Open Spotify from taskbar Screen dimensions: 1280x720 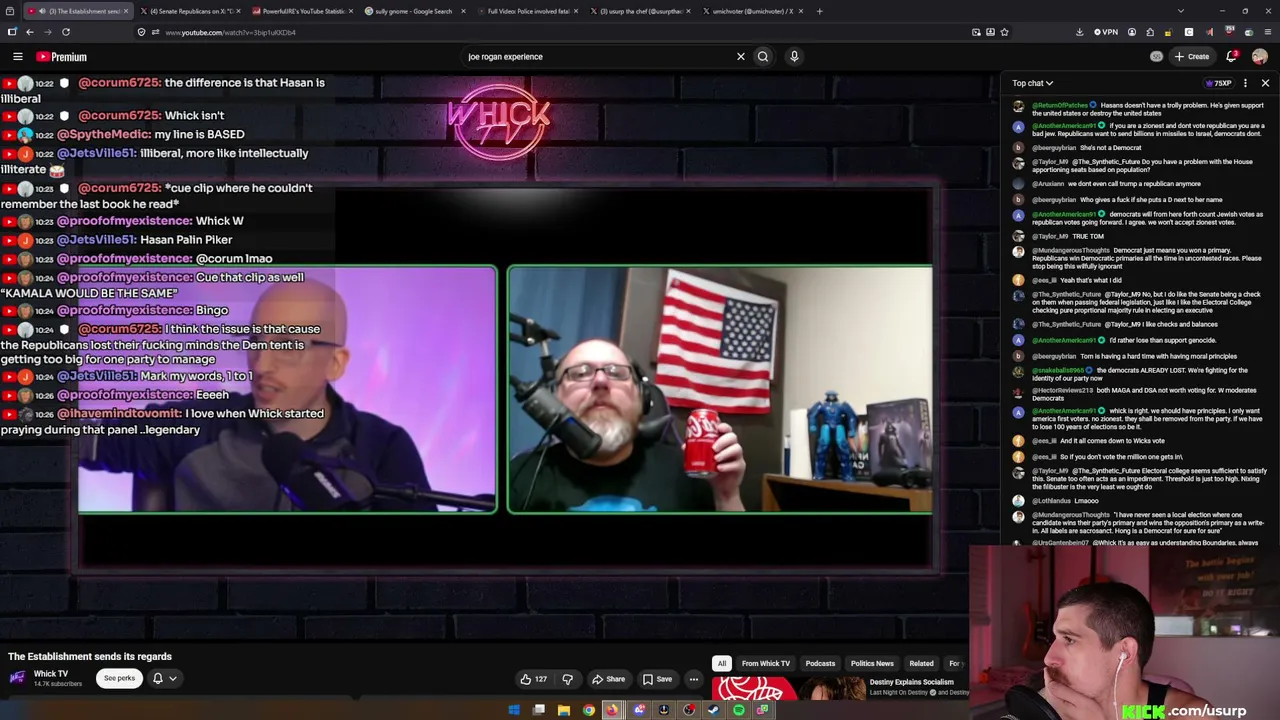(x=739, y=710)
